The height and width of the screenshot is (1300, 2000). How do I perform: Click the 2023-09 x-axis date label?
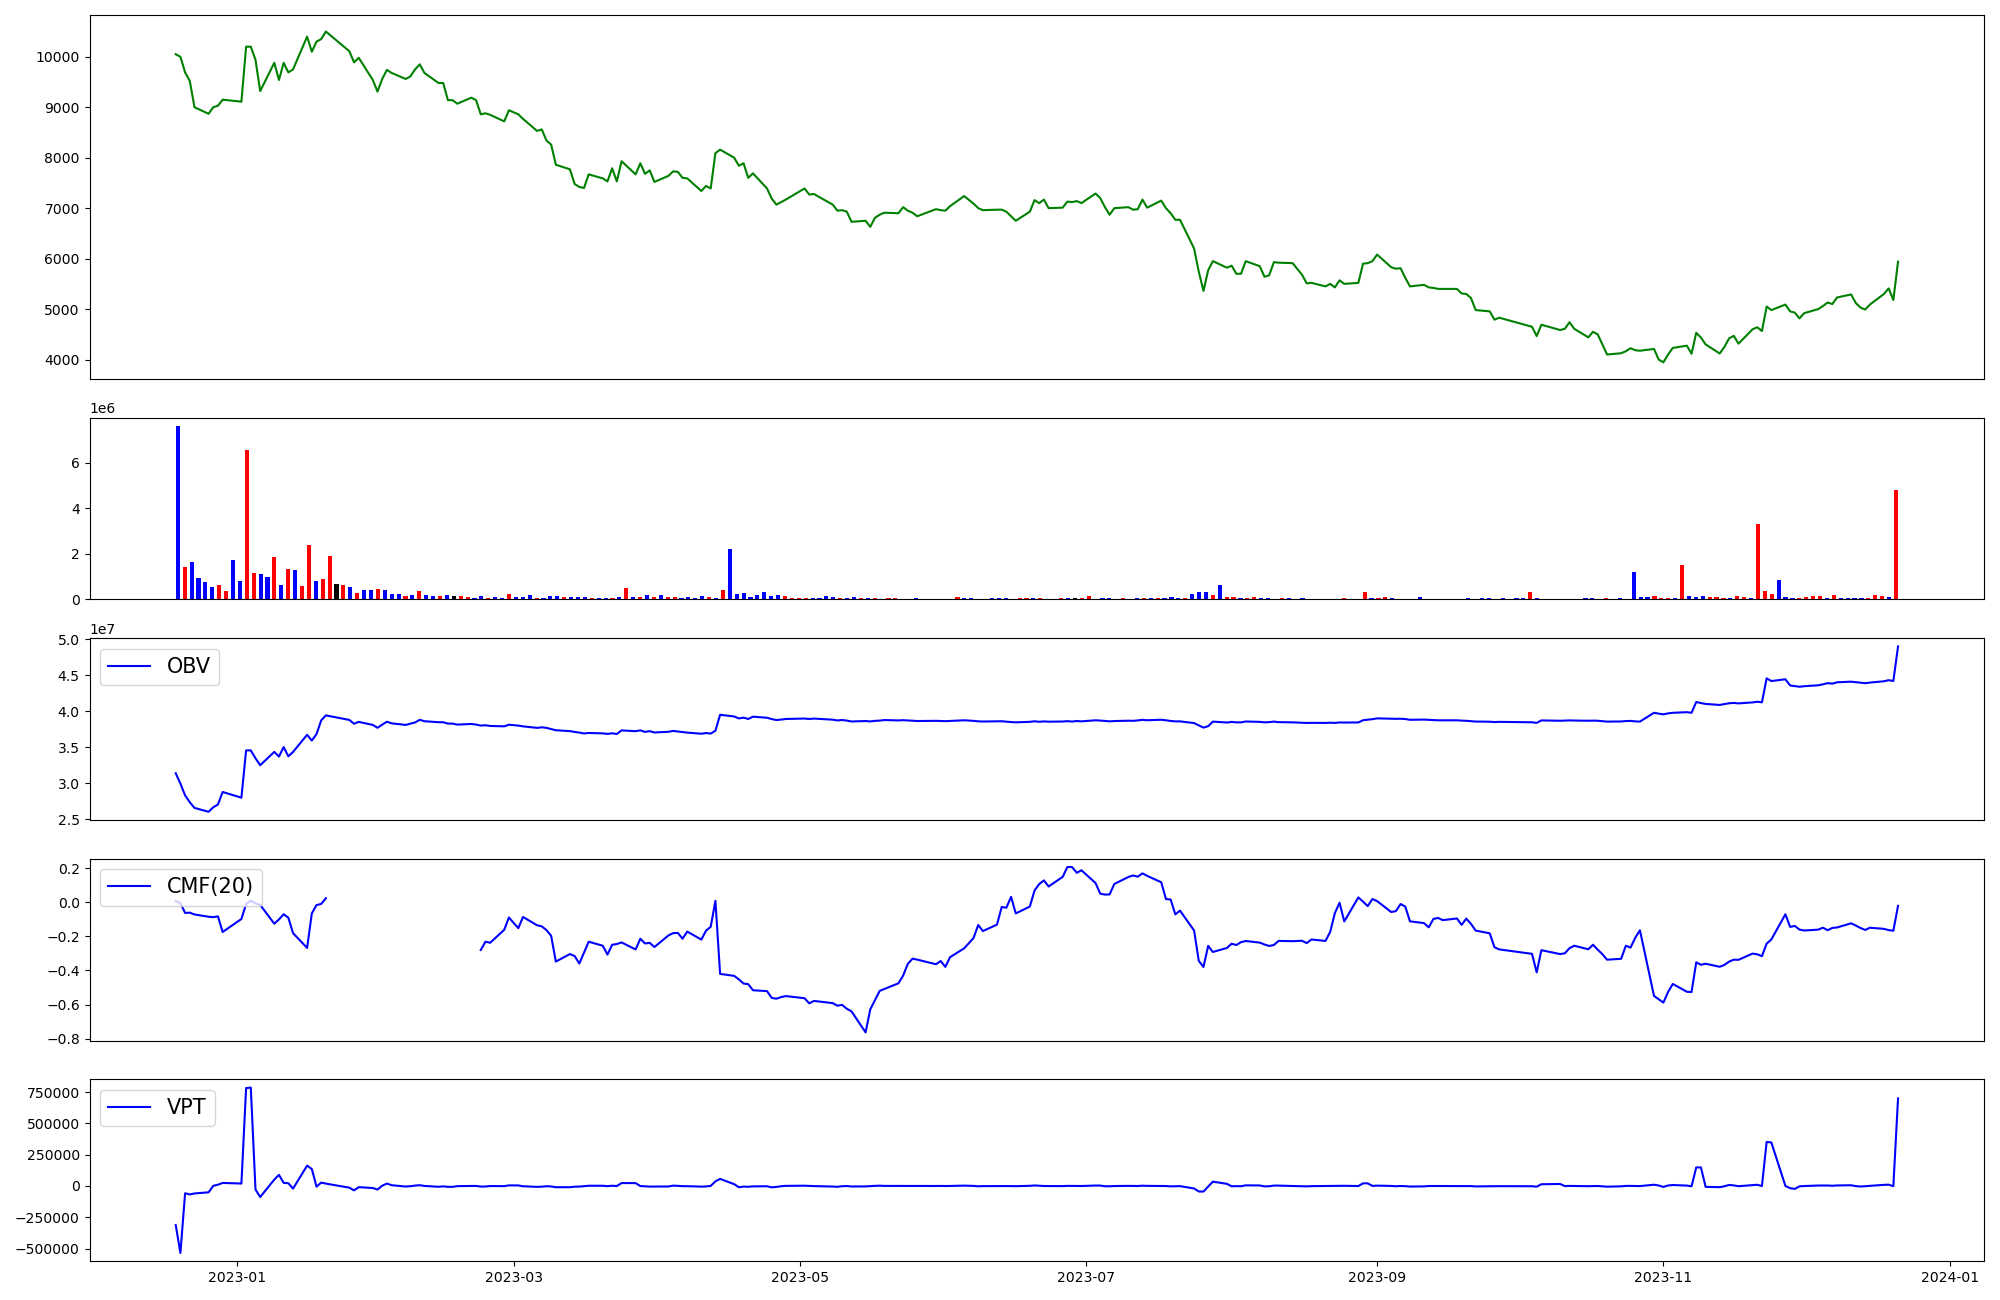1377,1276
